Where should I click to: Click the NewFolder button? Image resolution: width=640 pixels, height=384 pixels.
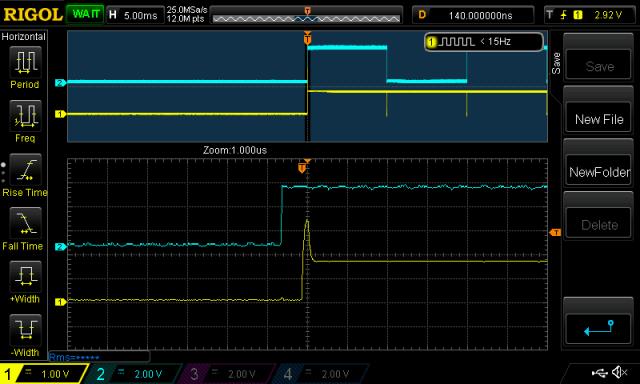point(599,172)
